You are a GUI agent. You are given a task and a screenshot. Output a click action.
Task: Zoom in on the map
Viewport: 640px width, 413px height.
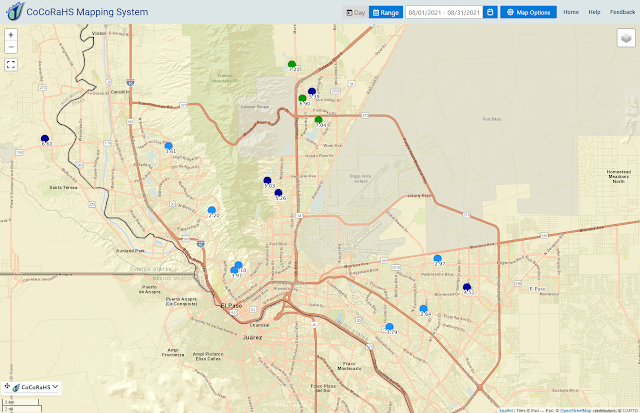[11, 35]
